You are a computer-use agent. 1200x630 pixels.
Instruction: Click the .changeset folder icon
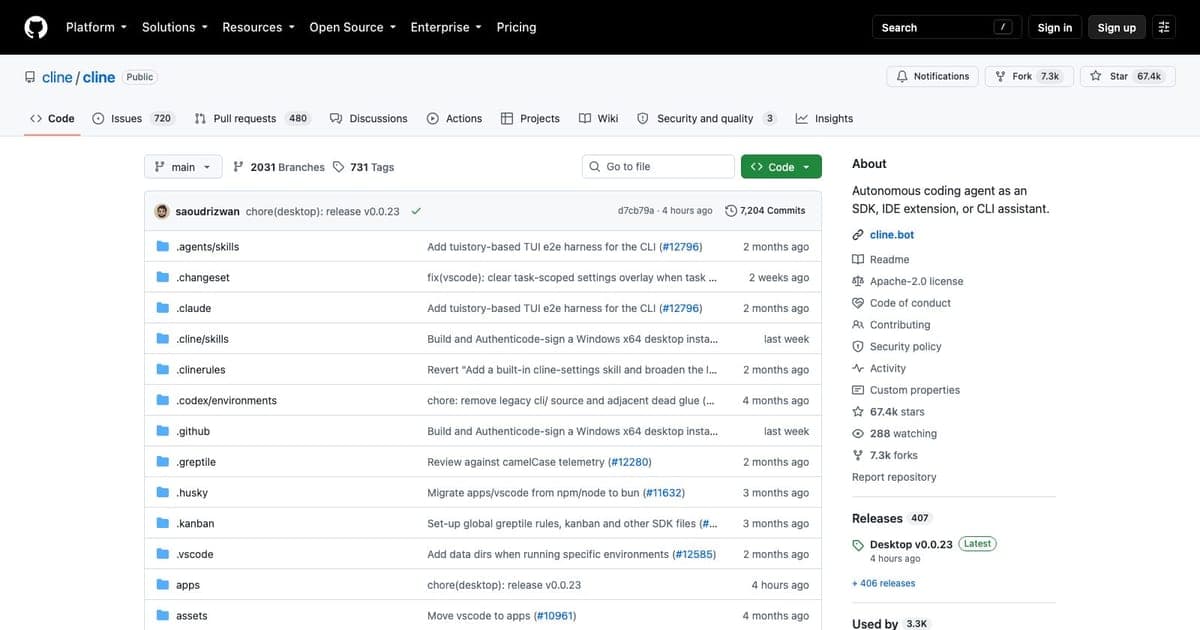(163, 277)
